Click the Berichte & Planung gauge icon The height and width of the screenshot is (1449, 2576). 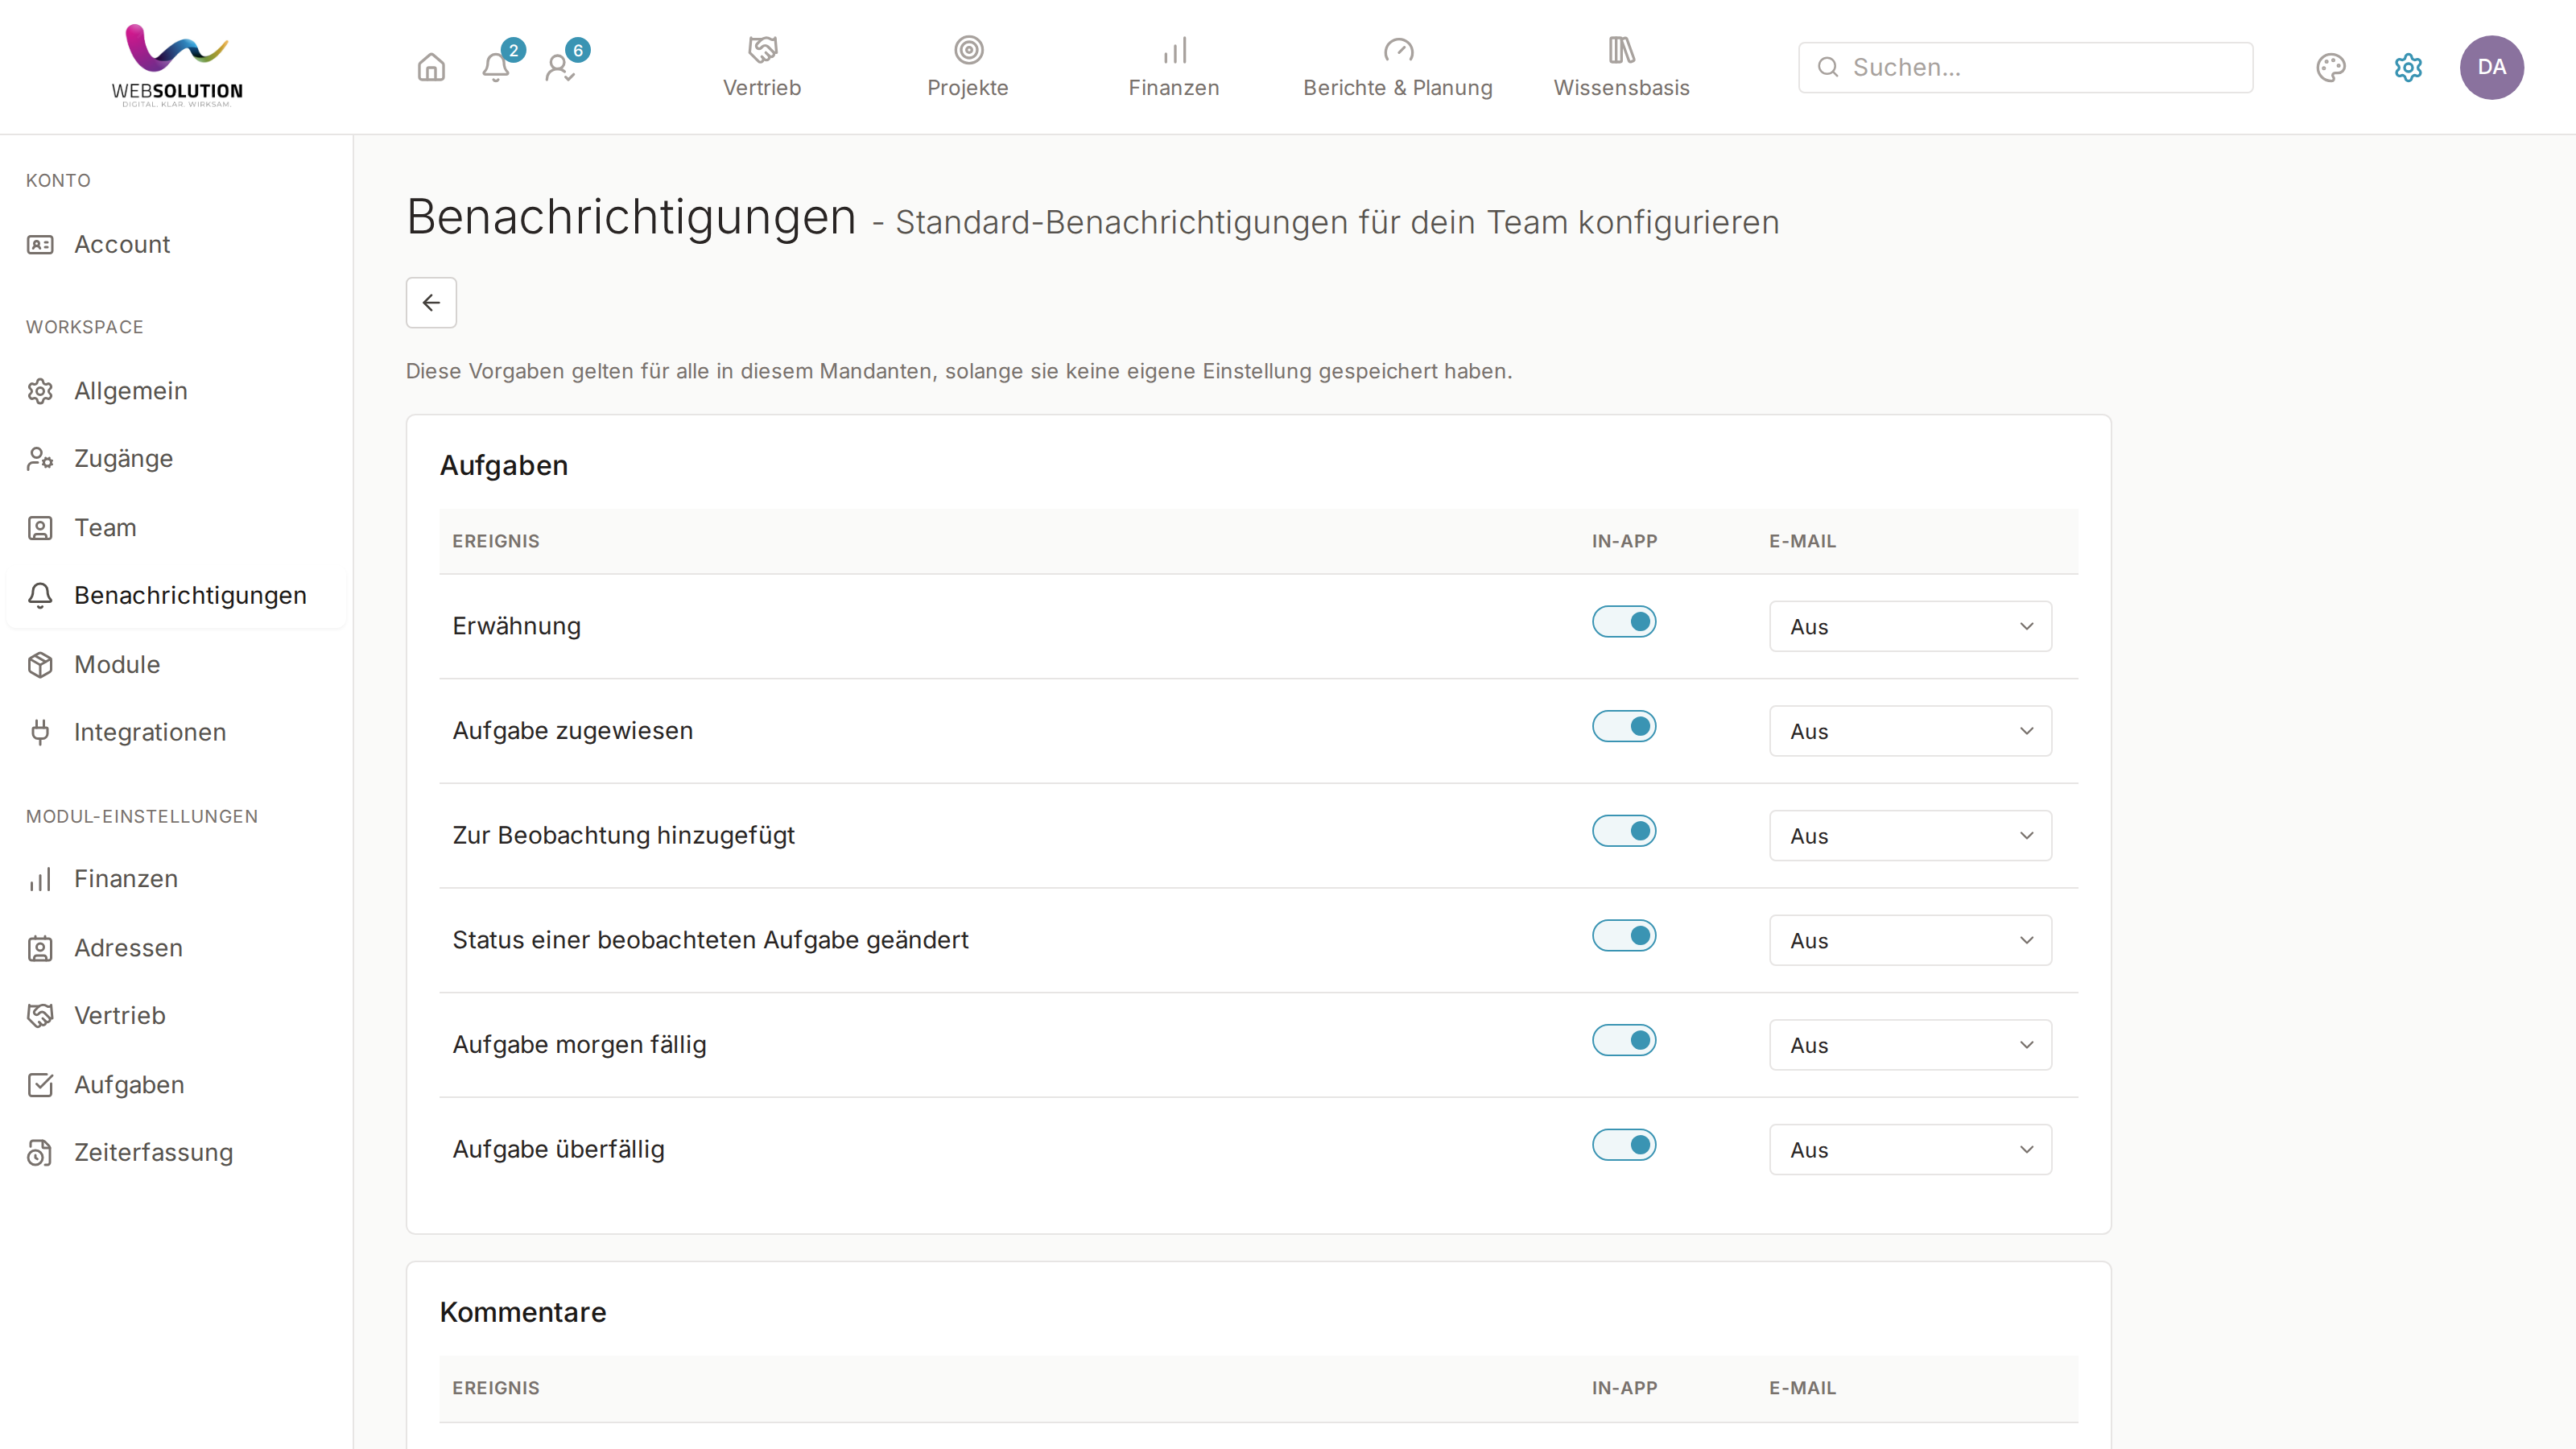1398,49
